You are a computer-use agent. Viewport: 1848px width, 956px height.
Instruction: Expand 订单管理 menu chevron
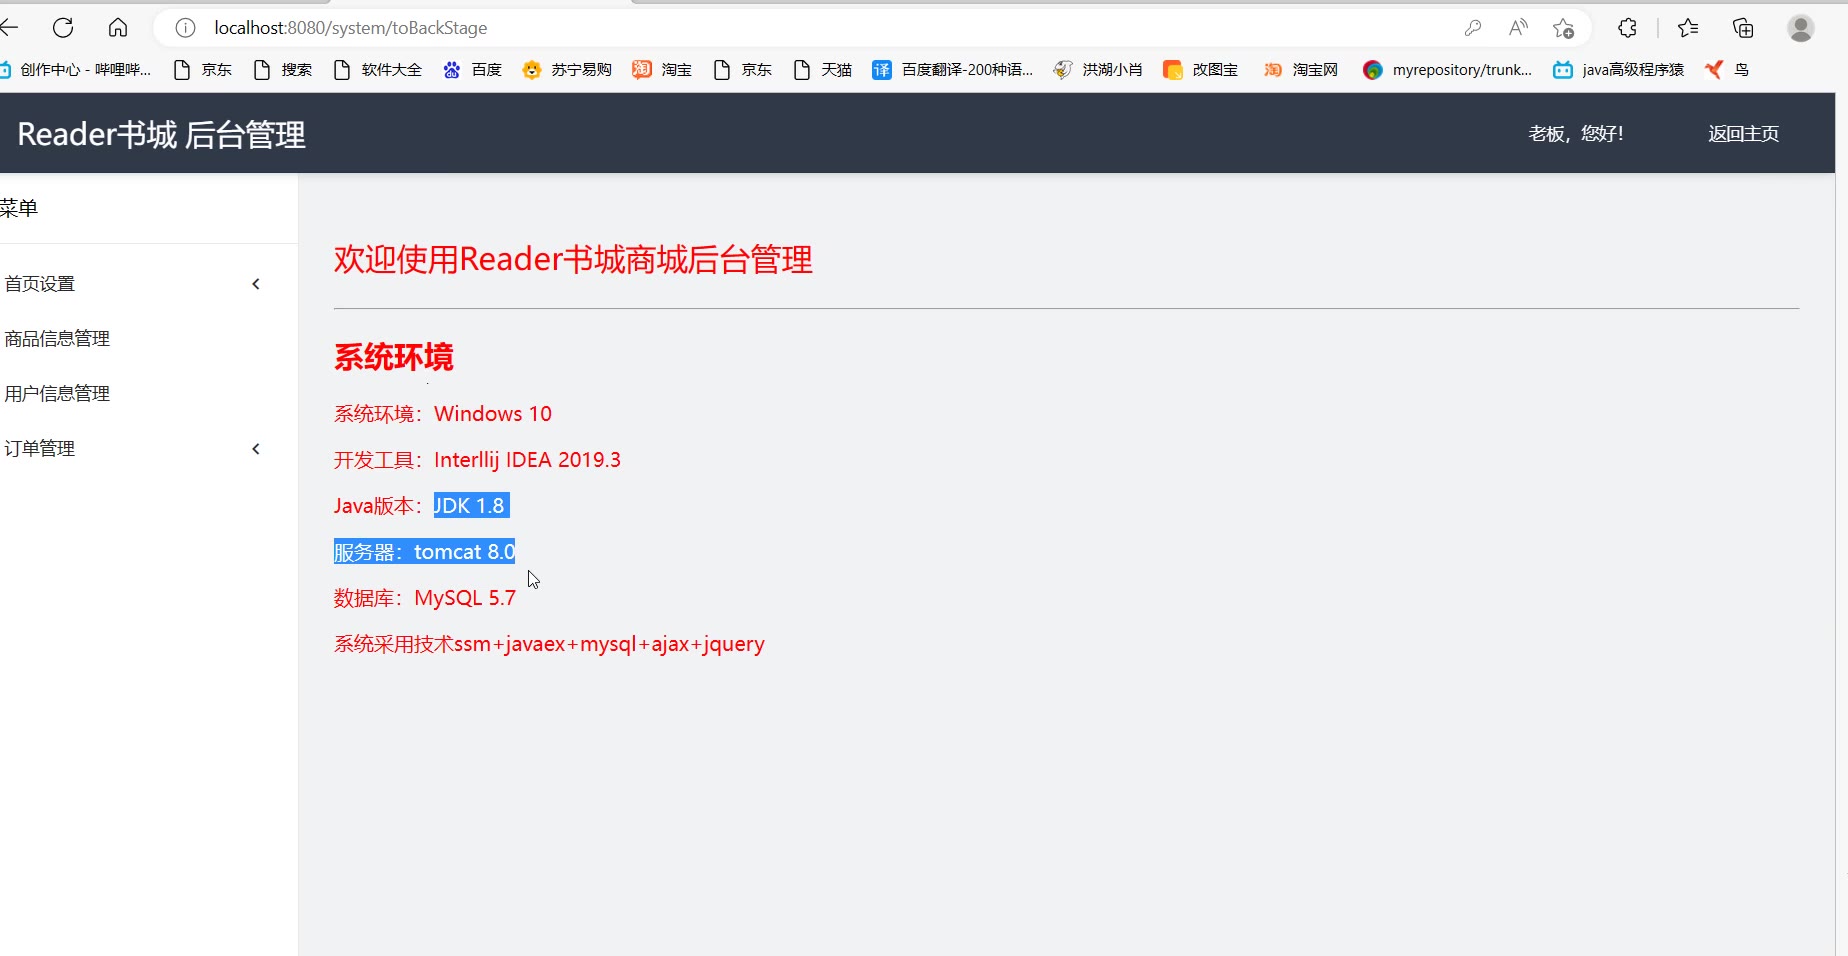coord(256,449)
